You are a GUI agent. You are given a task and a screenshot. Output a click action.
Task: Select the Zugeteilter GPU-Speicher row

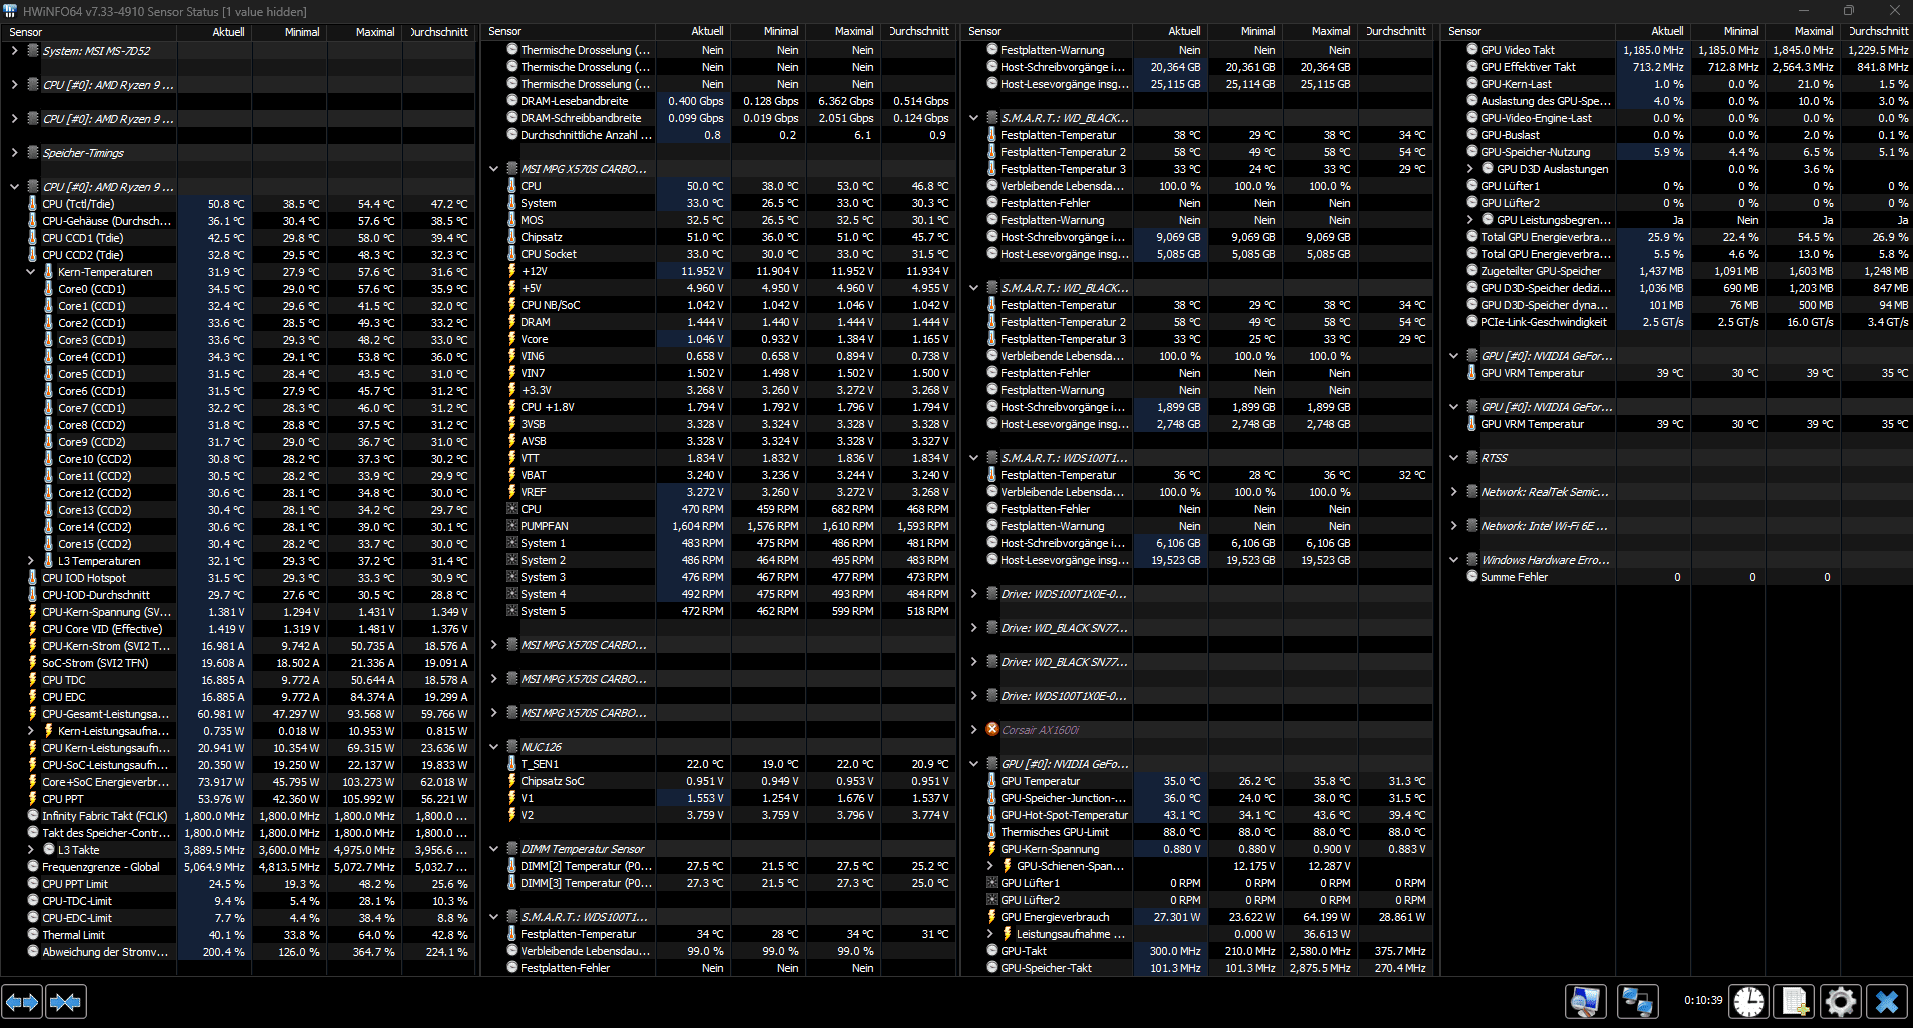click(1678, 271)
